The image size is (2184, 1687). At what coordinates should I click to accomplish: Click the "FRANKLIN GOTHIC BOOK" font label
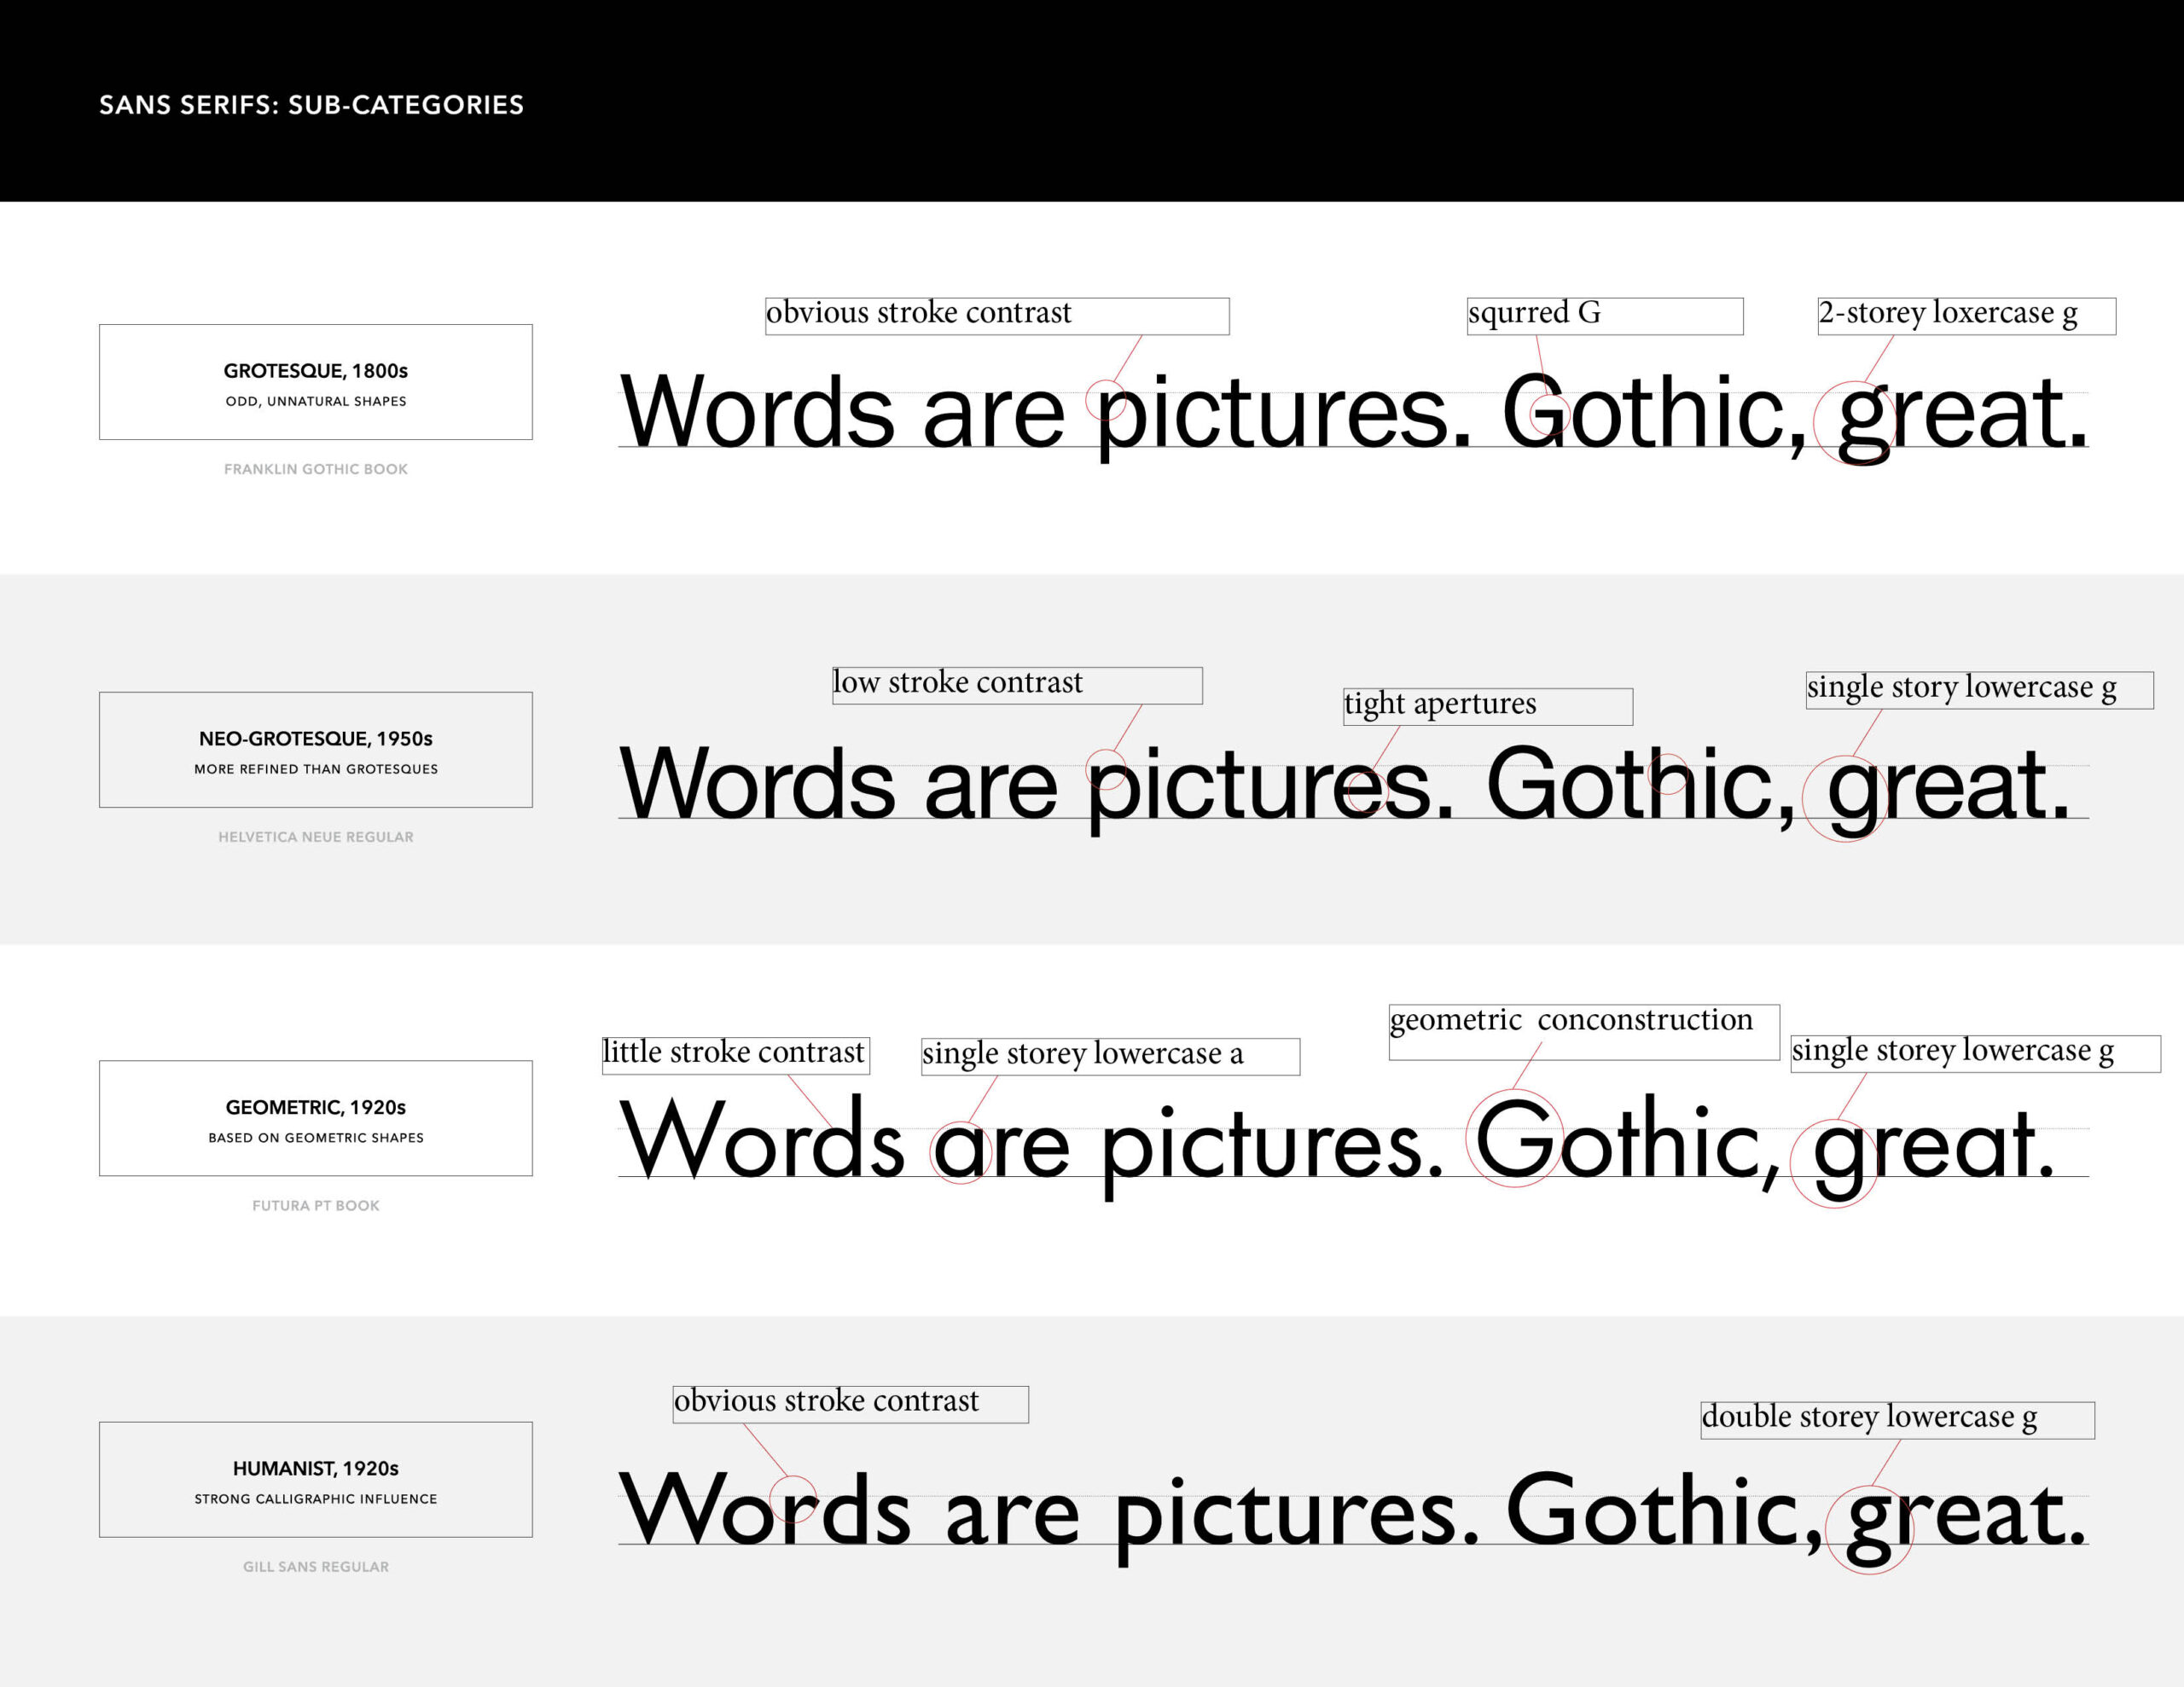315,469
